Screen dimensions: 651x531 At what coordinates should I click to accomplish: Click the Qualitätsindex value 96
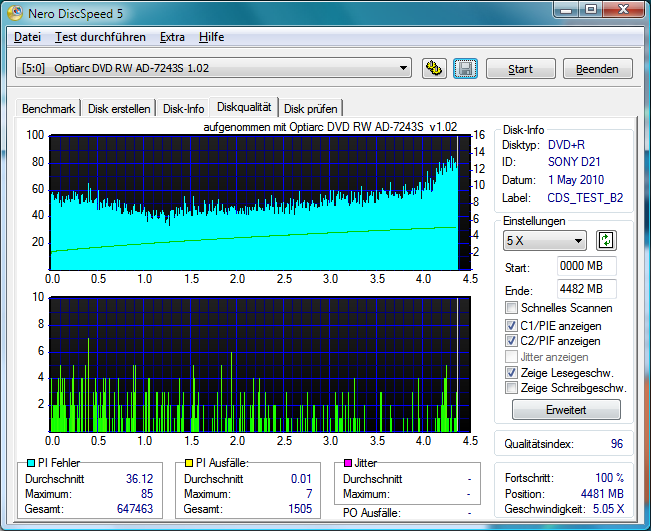(617, 443)
